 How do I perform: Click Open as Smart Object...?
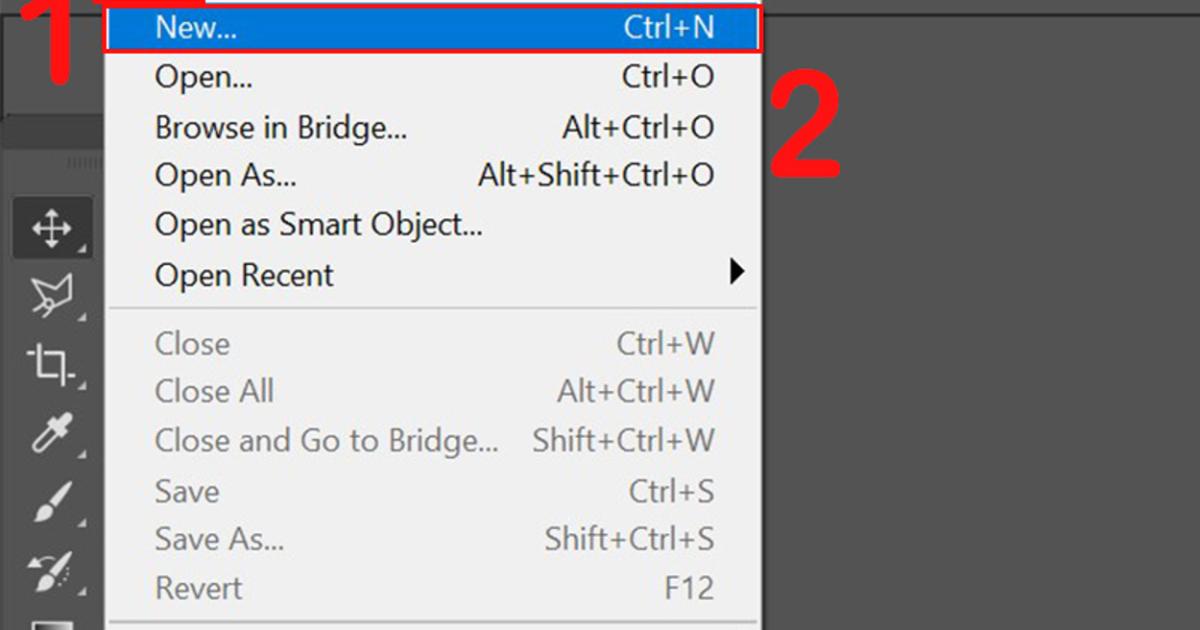318,225
